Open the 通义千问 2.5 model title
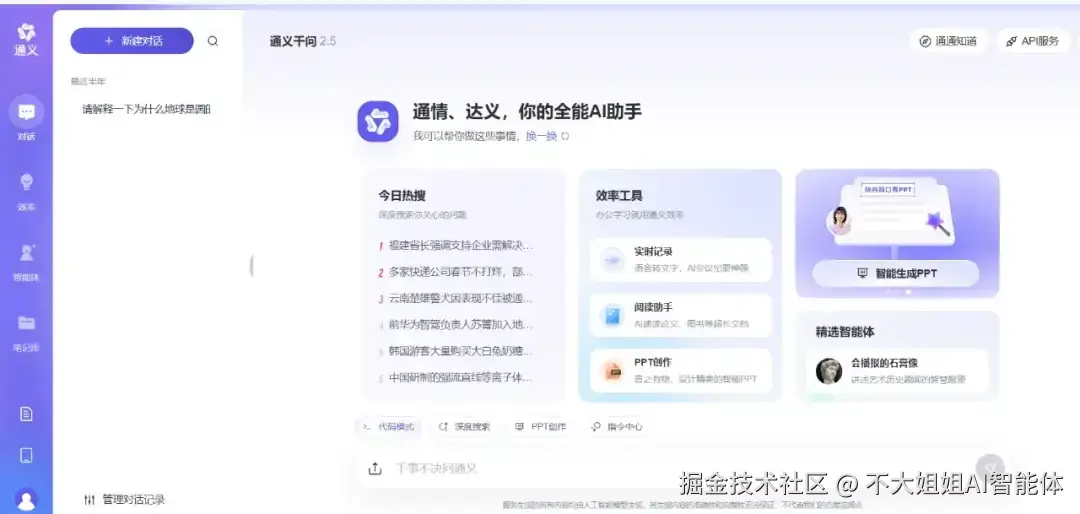Viewport: 1080px width, 514px height. [302, 41]
